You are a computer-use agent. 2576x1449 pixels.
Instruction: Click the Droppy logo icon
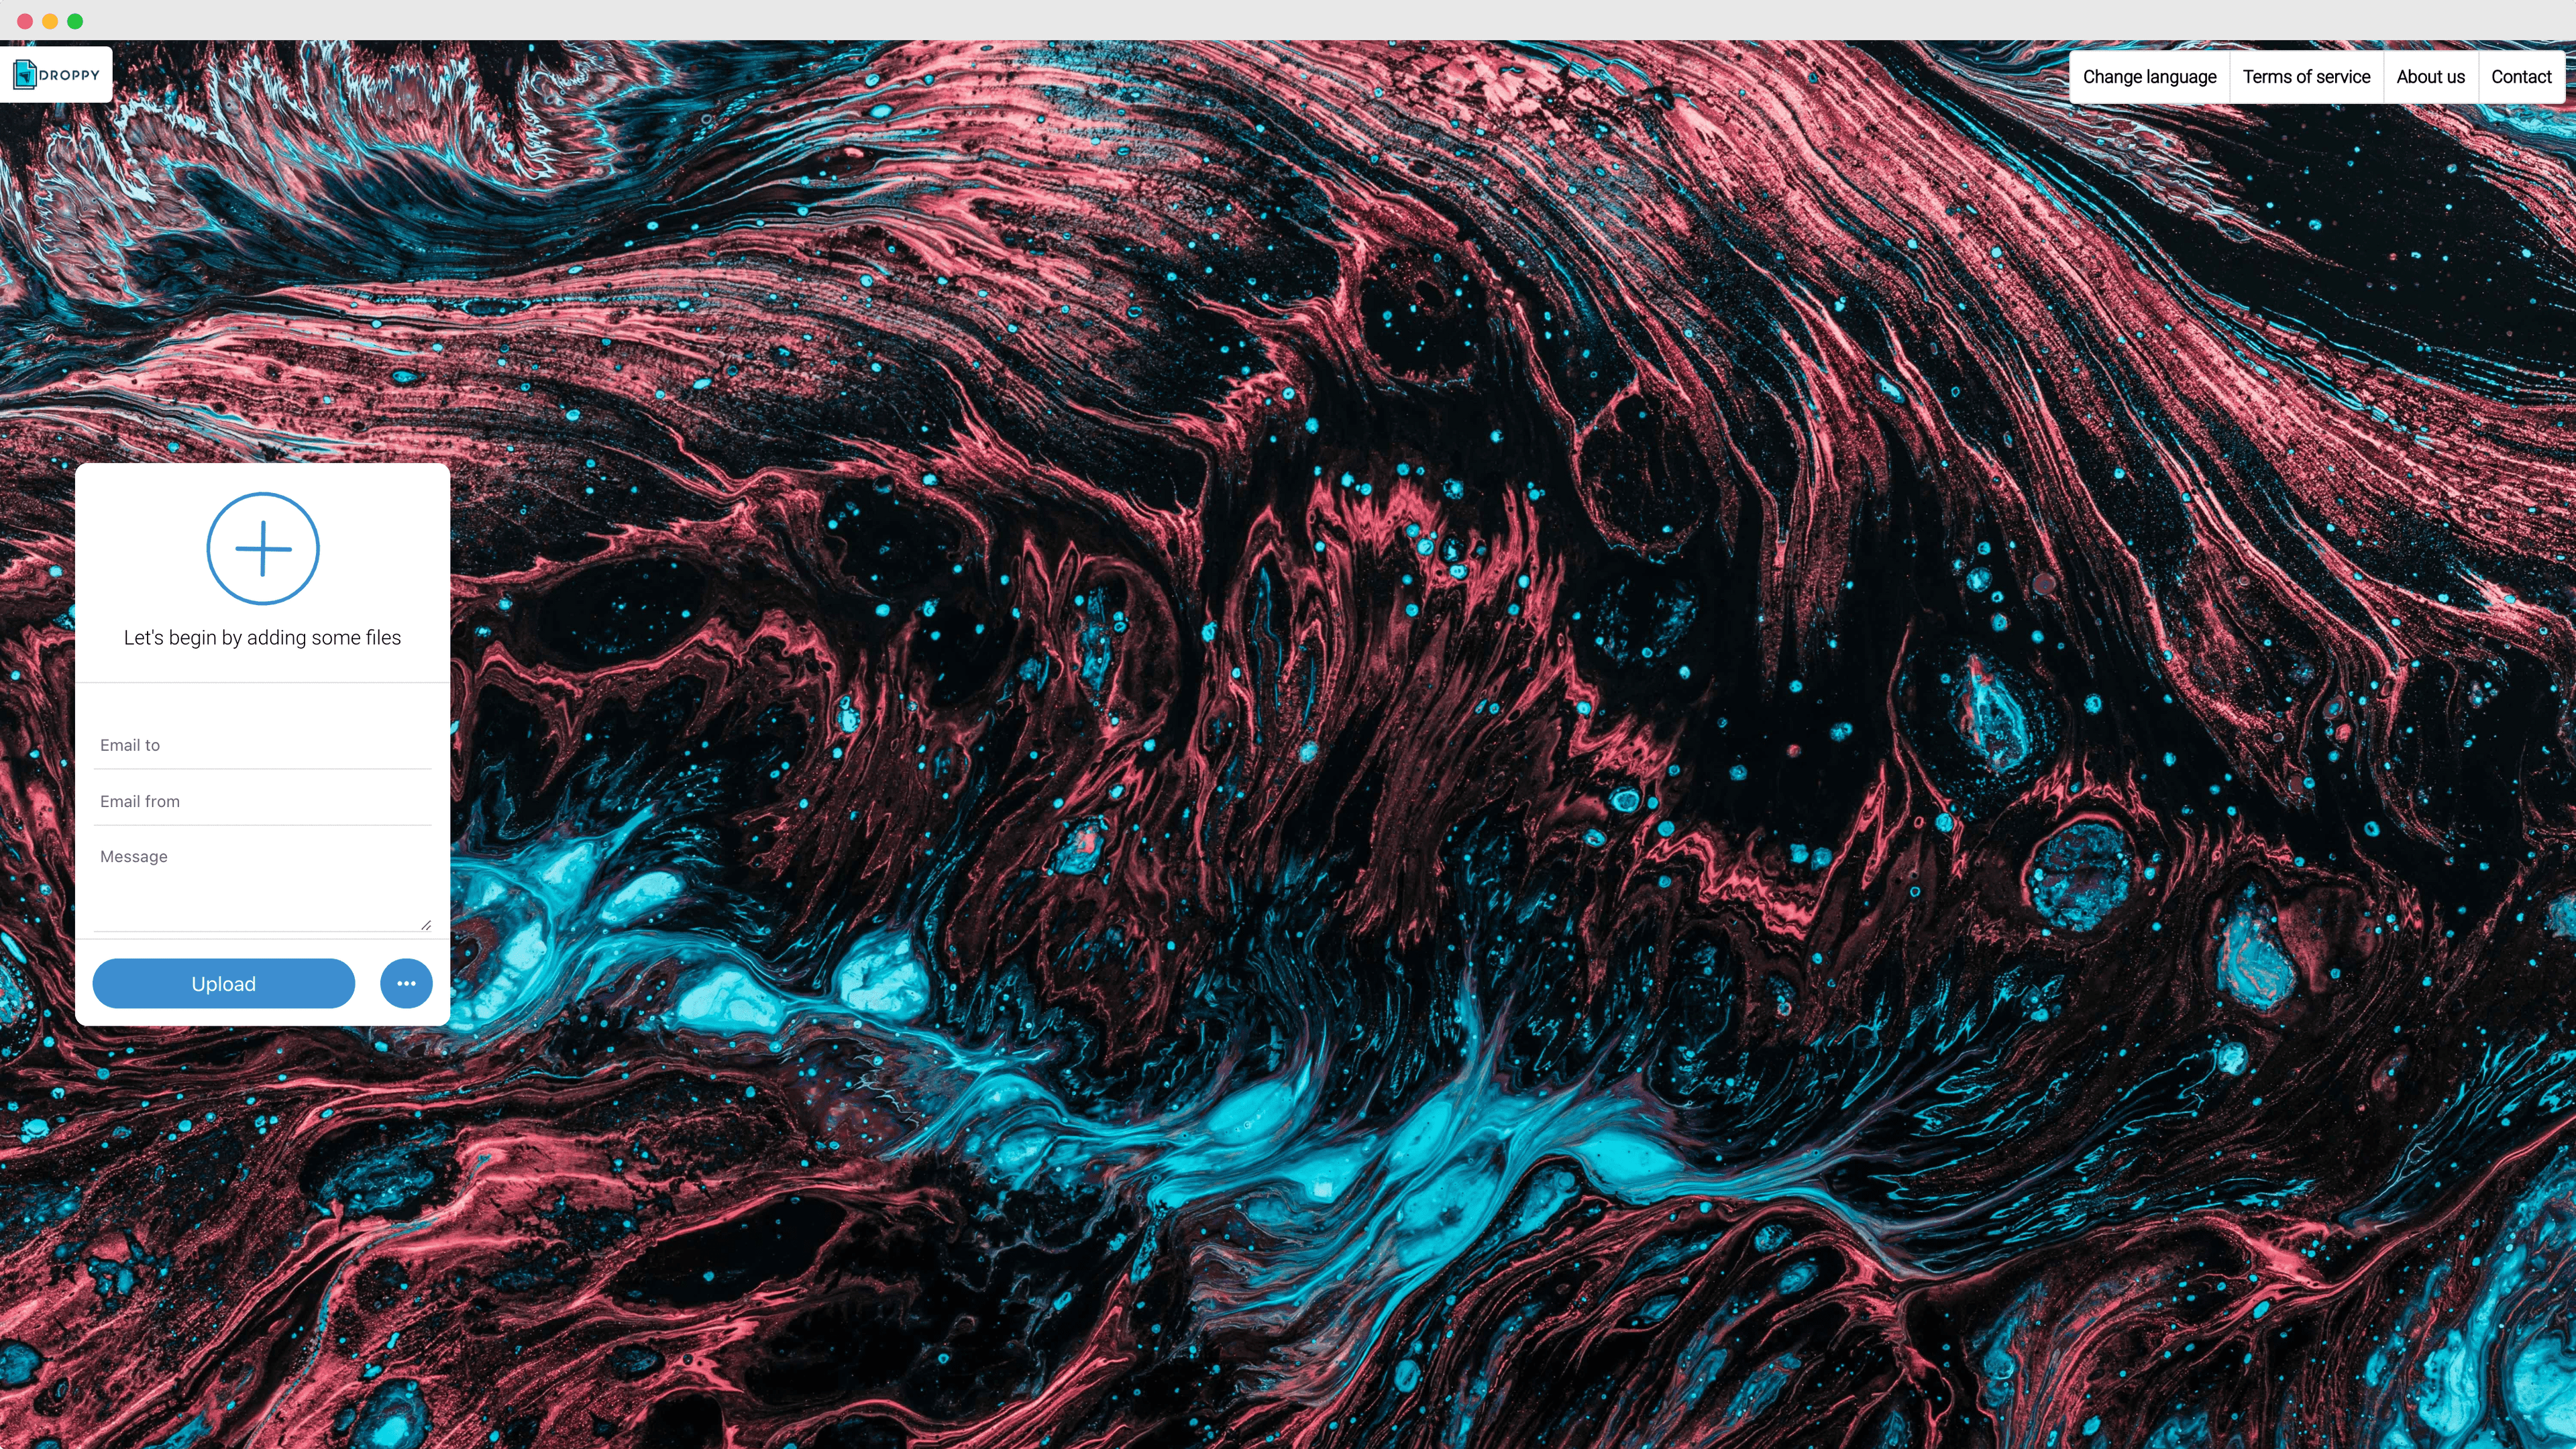(x=27, y=74)
